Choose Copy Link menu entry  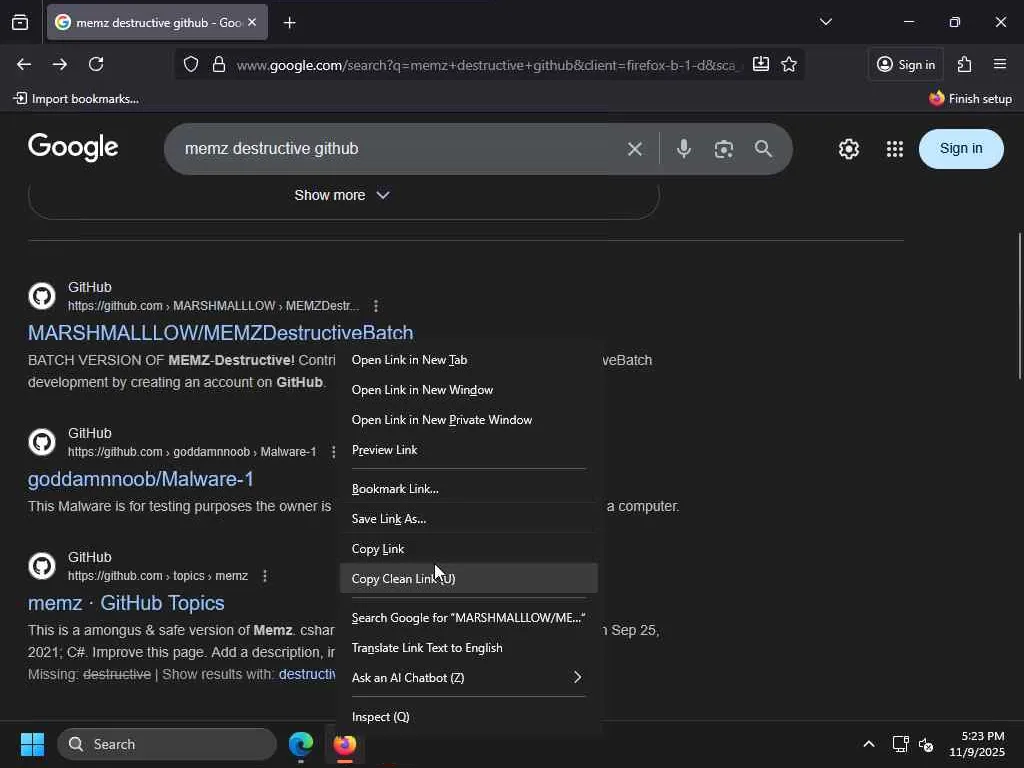[469, 549]
